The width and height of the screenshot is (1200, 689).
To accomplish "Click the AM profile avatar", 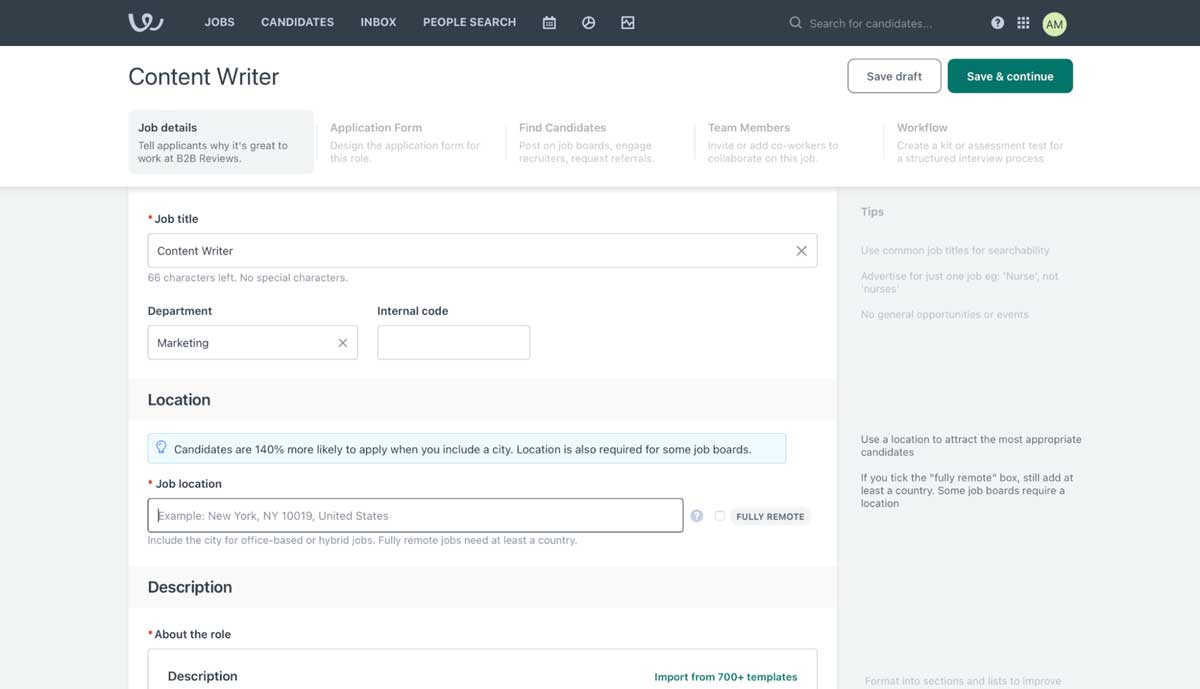I will click(1054, 22).
